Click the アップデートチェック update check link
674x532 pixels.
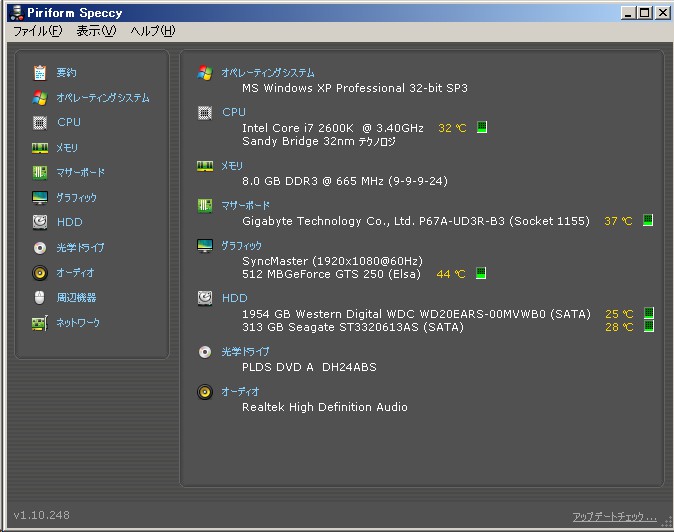point(615,517)
